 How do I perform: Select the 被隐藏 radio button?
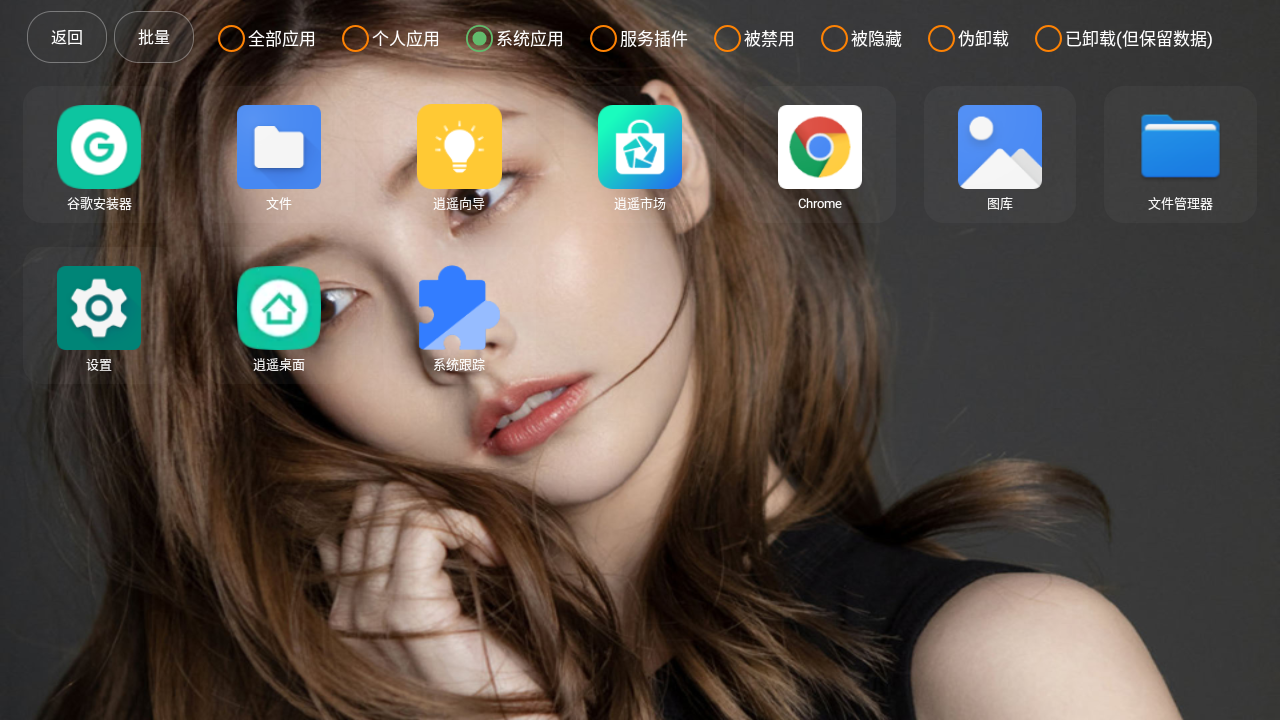click(835, 39)
